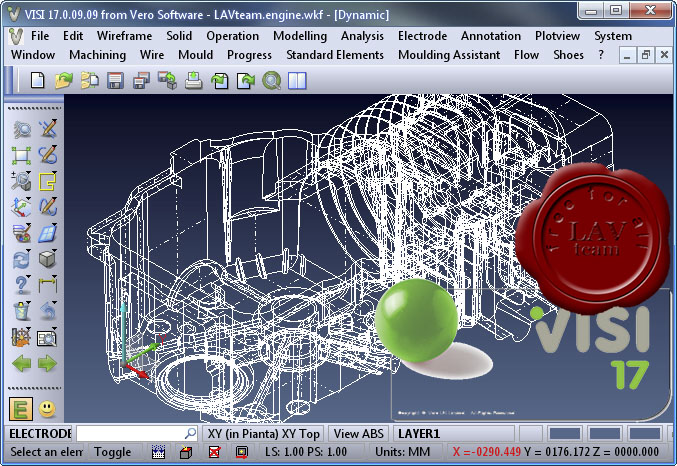
Task: Open file using the folder icon
Action: coord(64,80)
